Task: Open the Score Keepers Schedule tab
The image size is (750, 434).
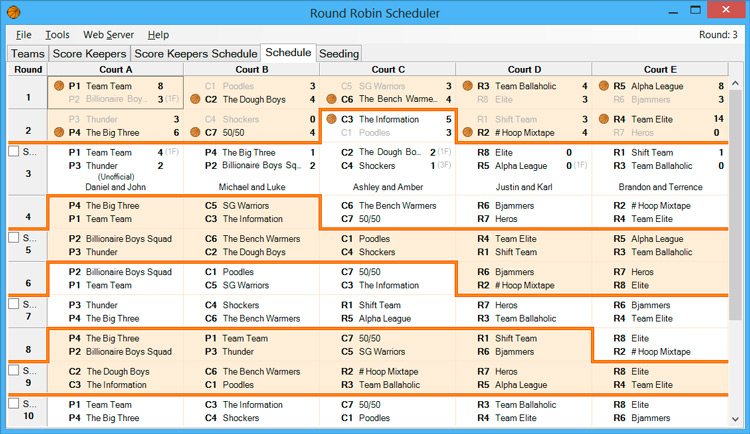Action: point(195,53)
